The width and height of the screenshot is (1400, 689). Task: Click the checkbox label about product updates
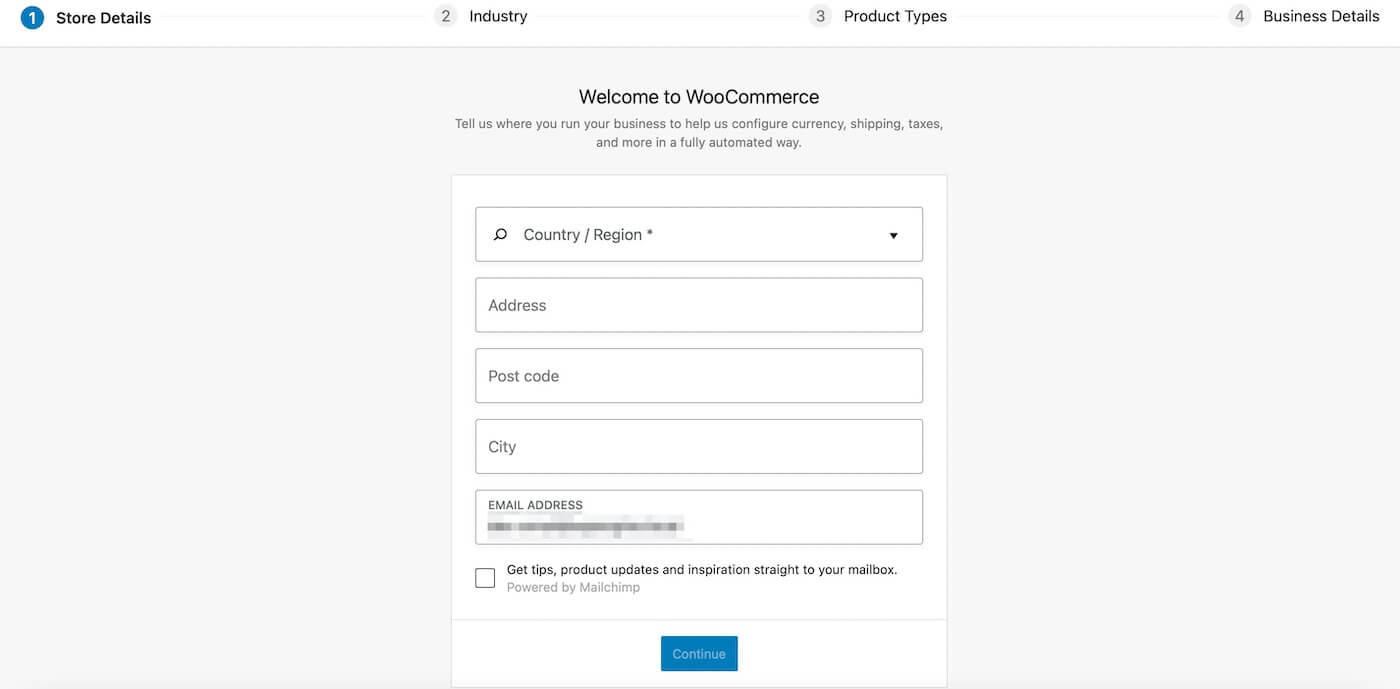[x=701, y=569]
